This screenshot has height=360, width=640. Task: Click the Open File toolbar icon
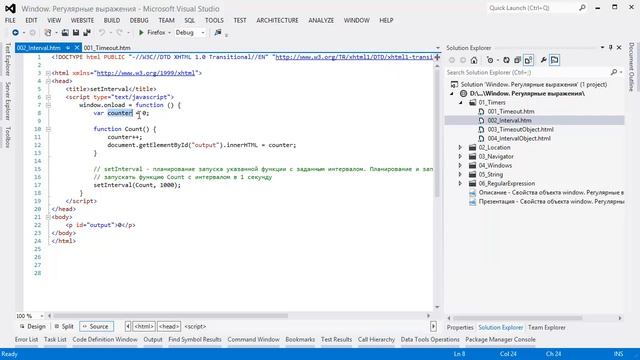coord(65,32)
